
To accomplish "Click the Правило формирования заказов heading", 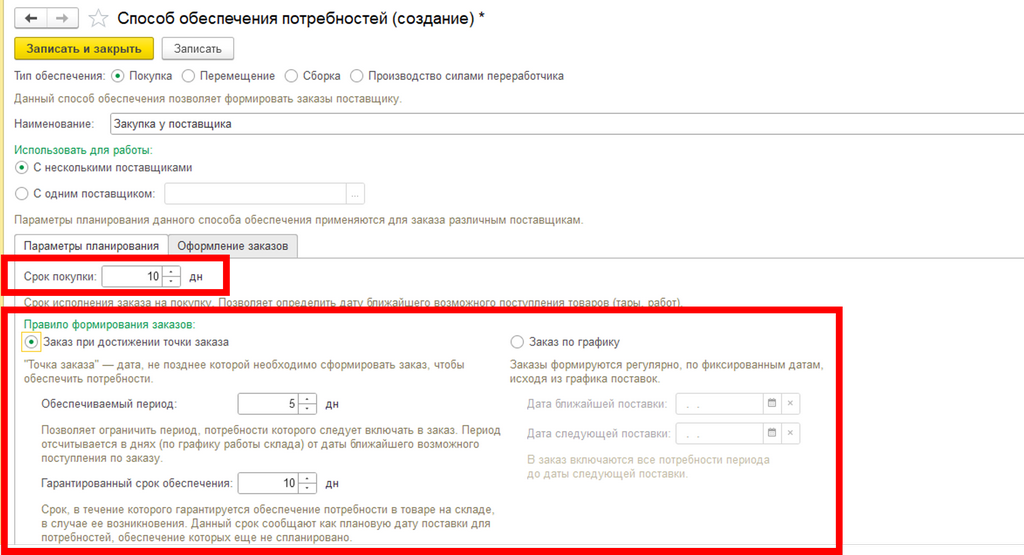I will tap(110, 325).
